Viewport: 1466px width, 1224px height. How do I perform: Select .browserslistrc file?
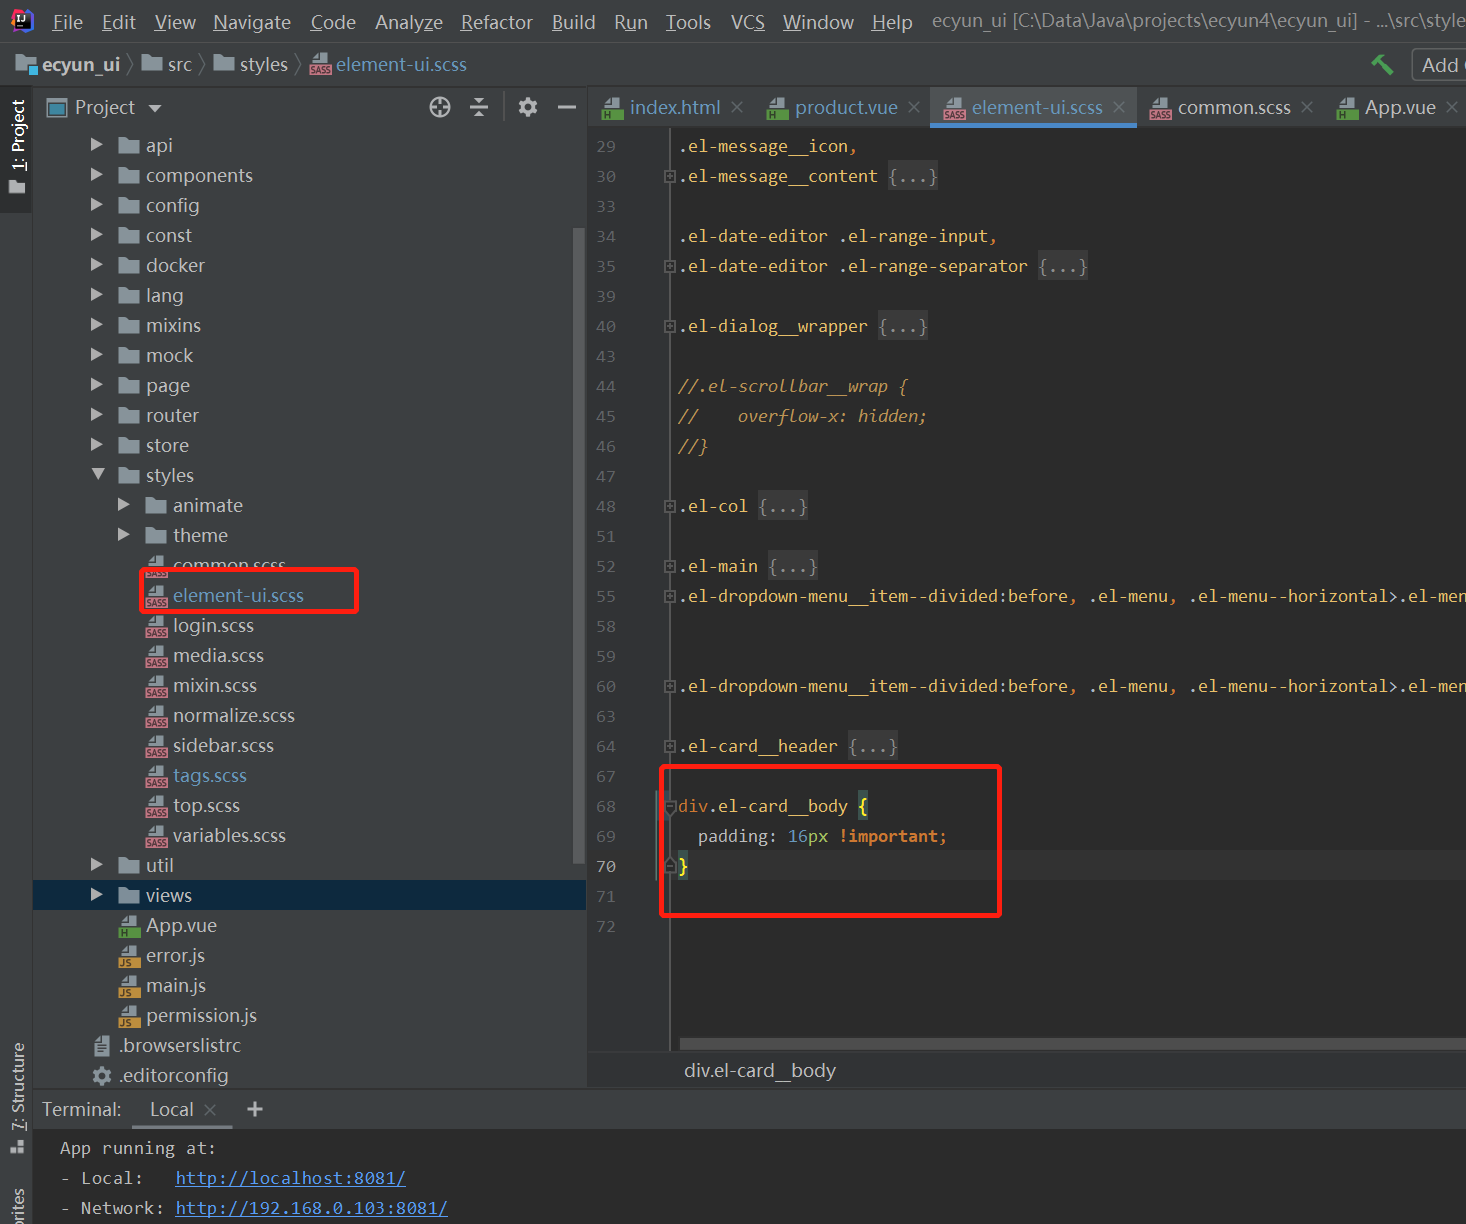[x=180, y=1045]
